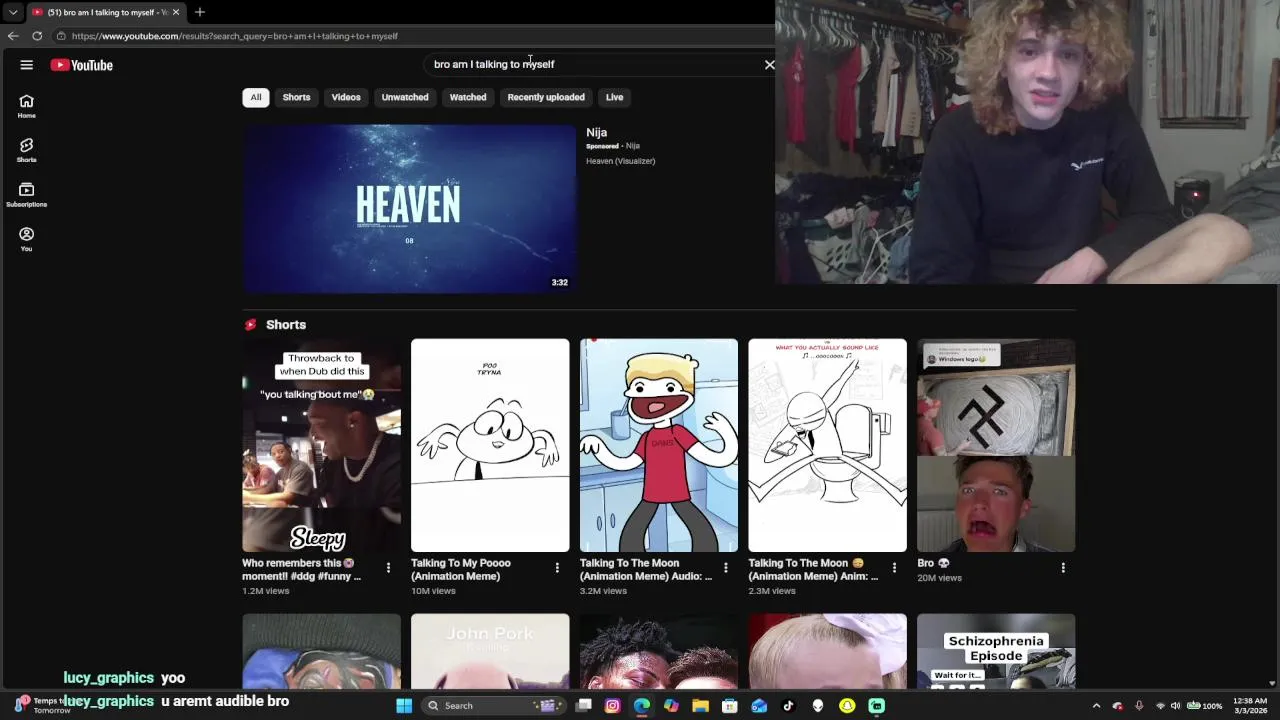Click the 'Who remembers this' Short title
1280x720 pixels.
tap(302, 570)
